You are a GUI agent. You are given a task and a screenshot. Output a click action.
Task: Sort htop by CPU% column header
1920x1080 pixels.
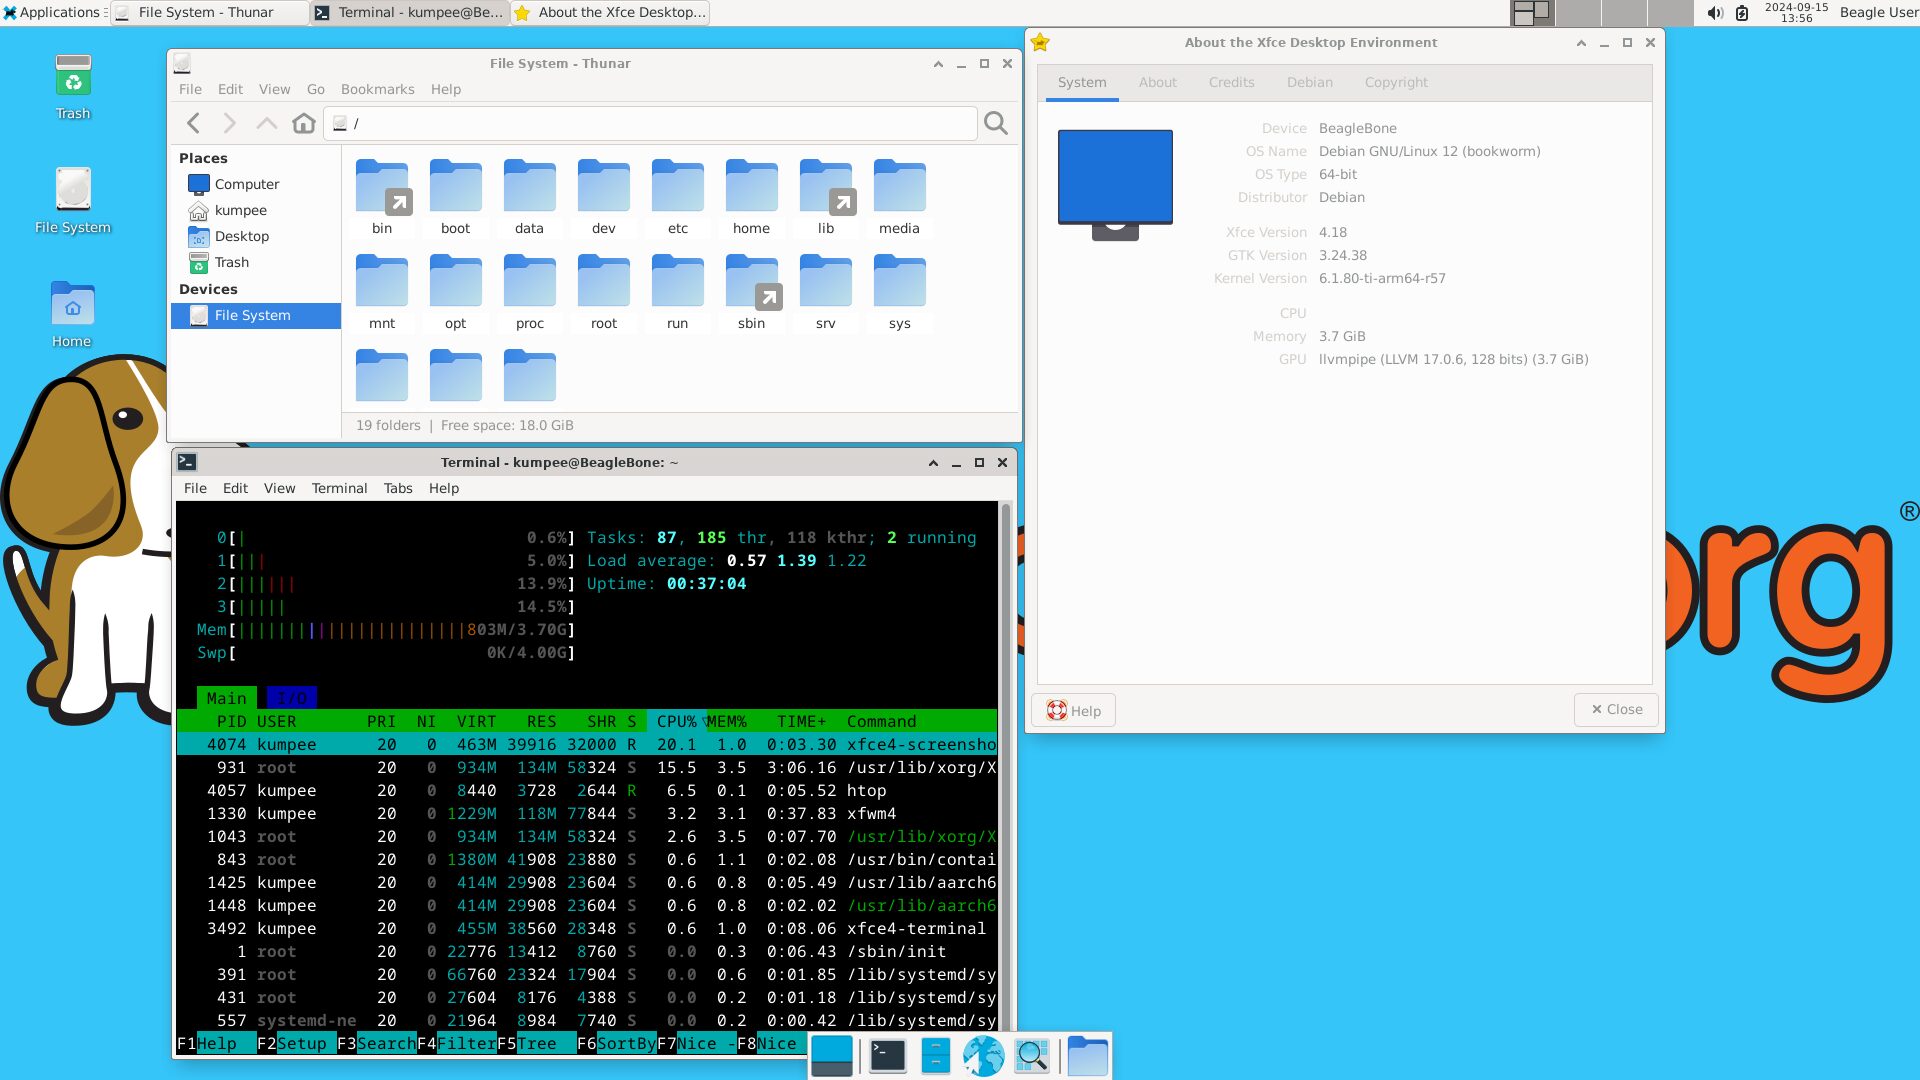click(677, 721)
